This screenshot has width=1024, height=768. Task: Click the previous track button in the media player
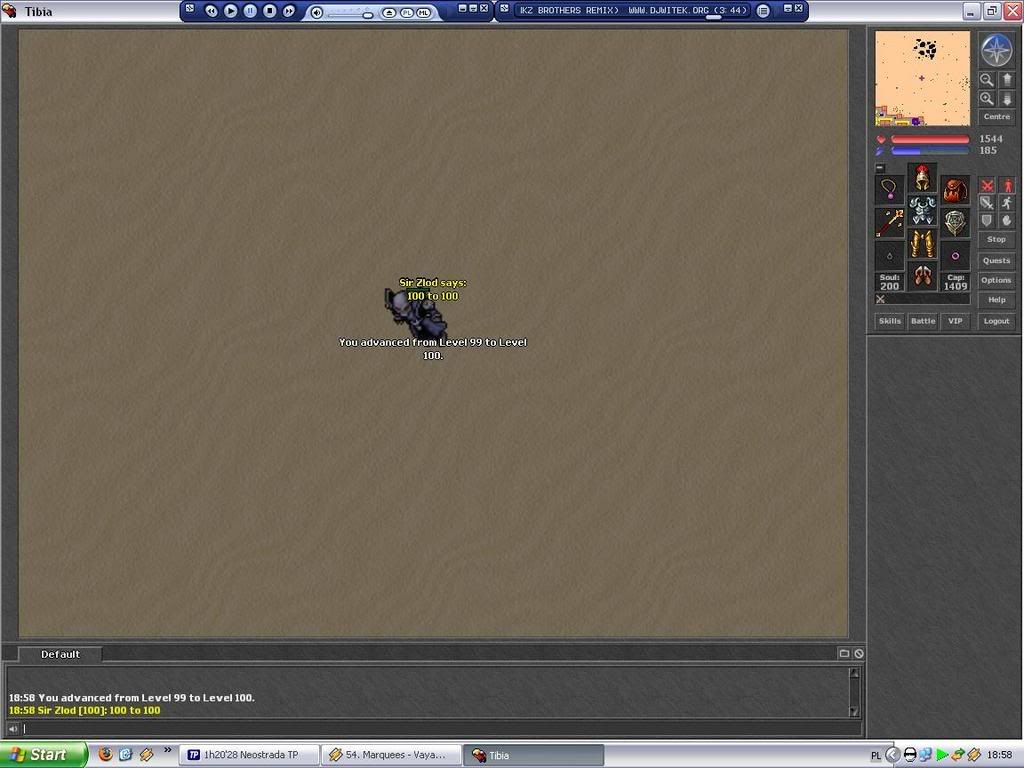coord(211,11)
